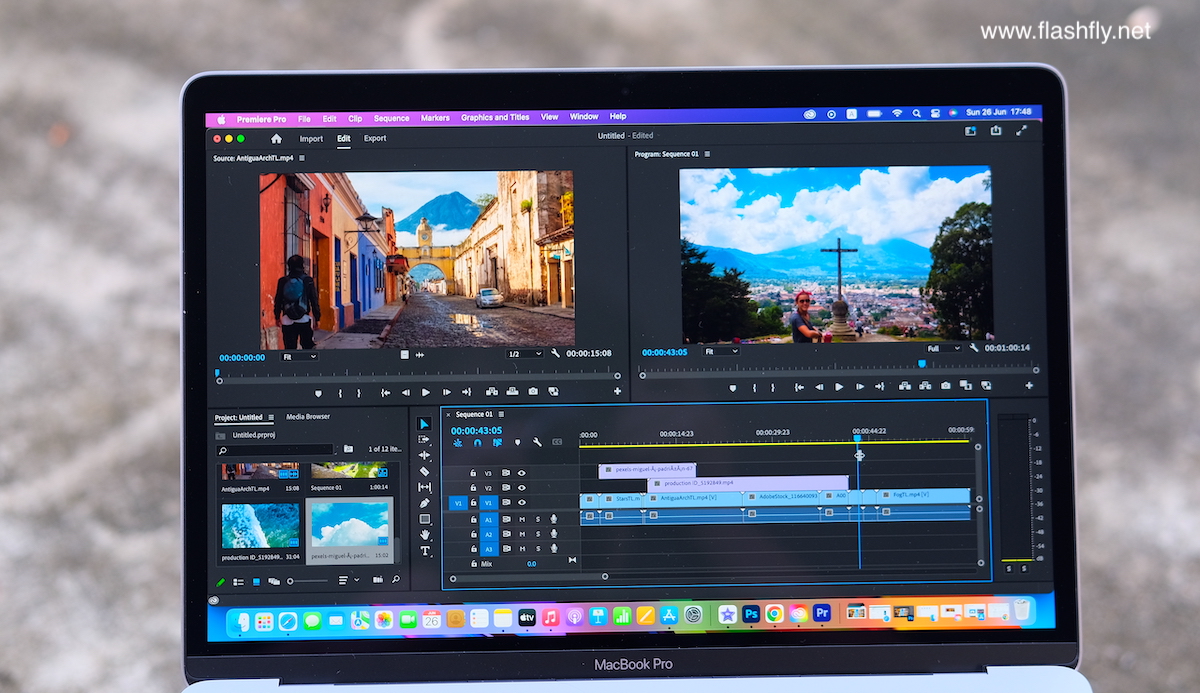Screen dimensions: 1200x693
Task: Open the Sequence menu in menu bar
Action: coord(391,118)
